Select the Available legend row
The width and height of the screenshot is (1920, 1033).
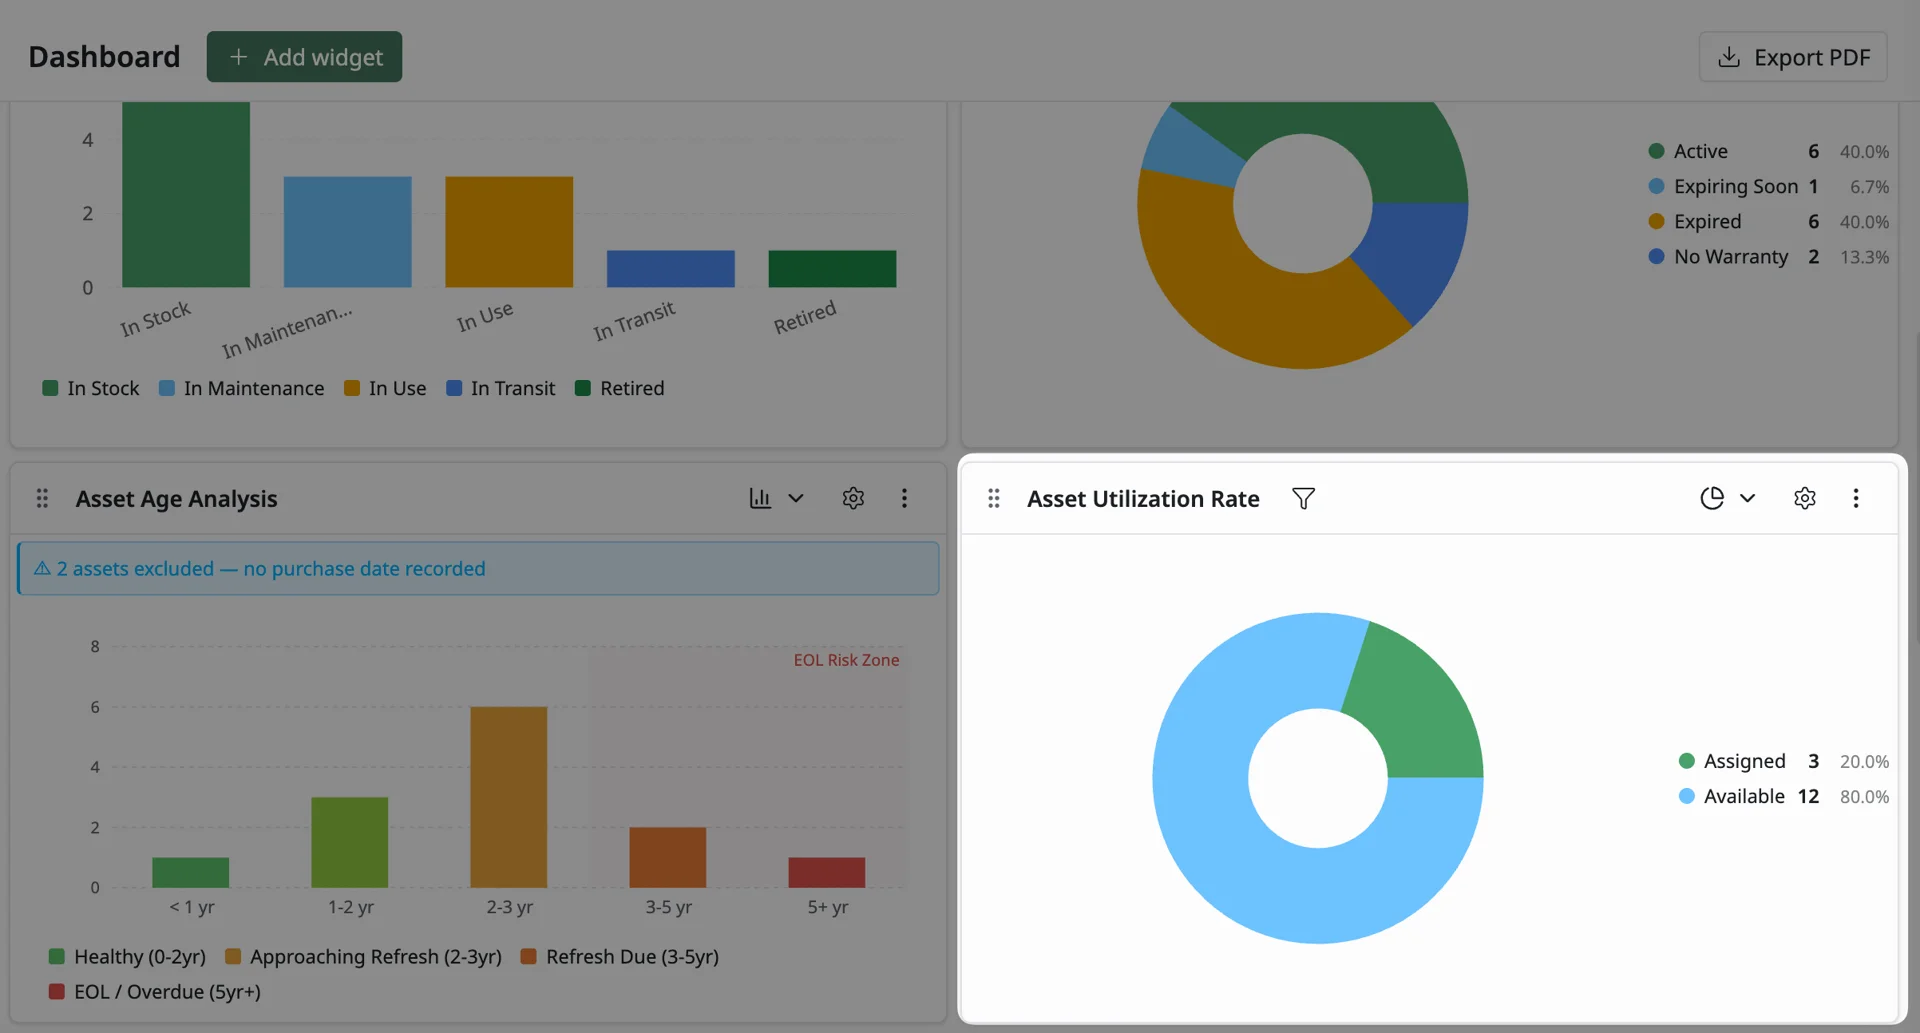[x=1783, y=796]
